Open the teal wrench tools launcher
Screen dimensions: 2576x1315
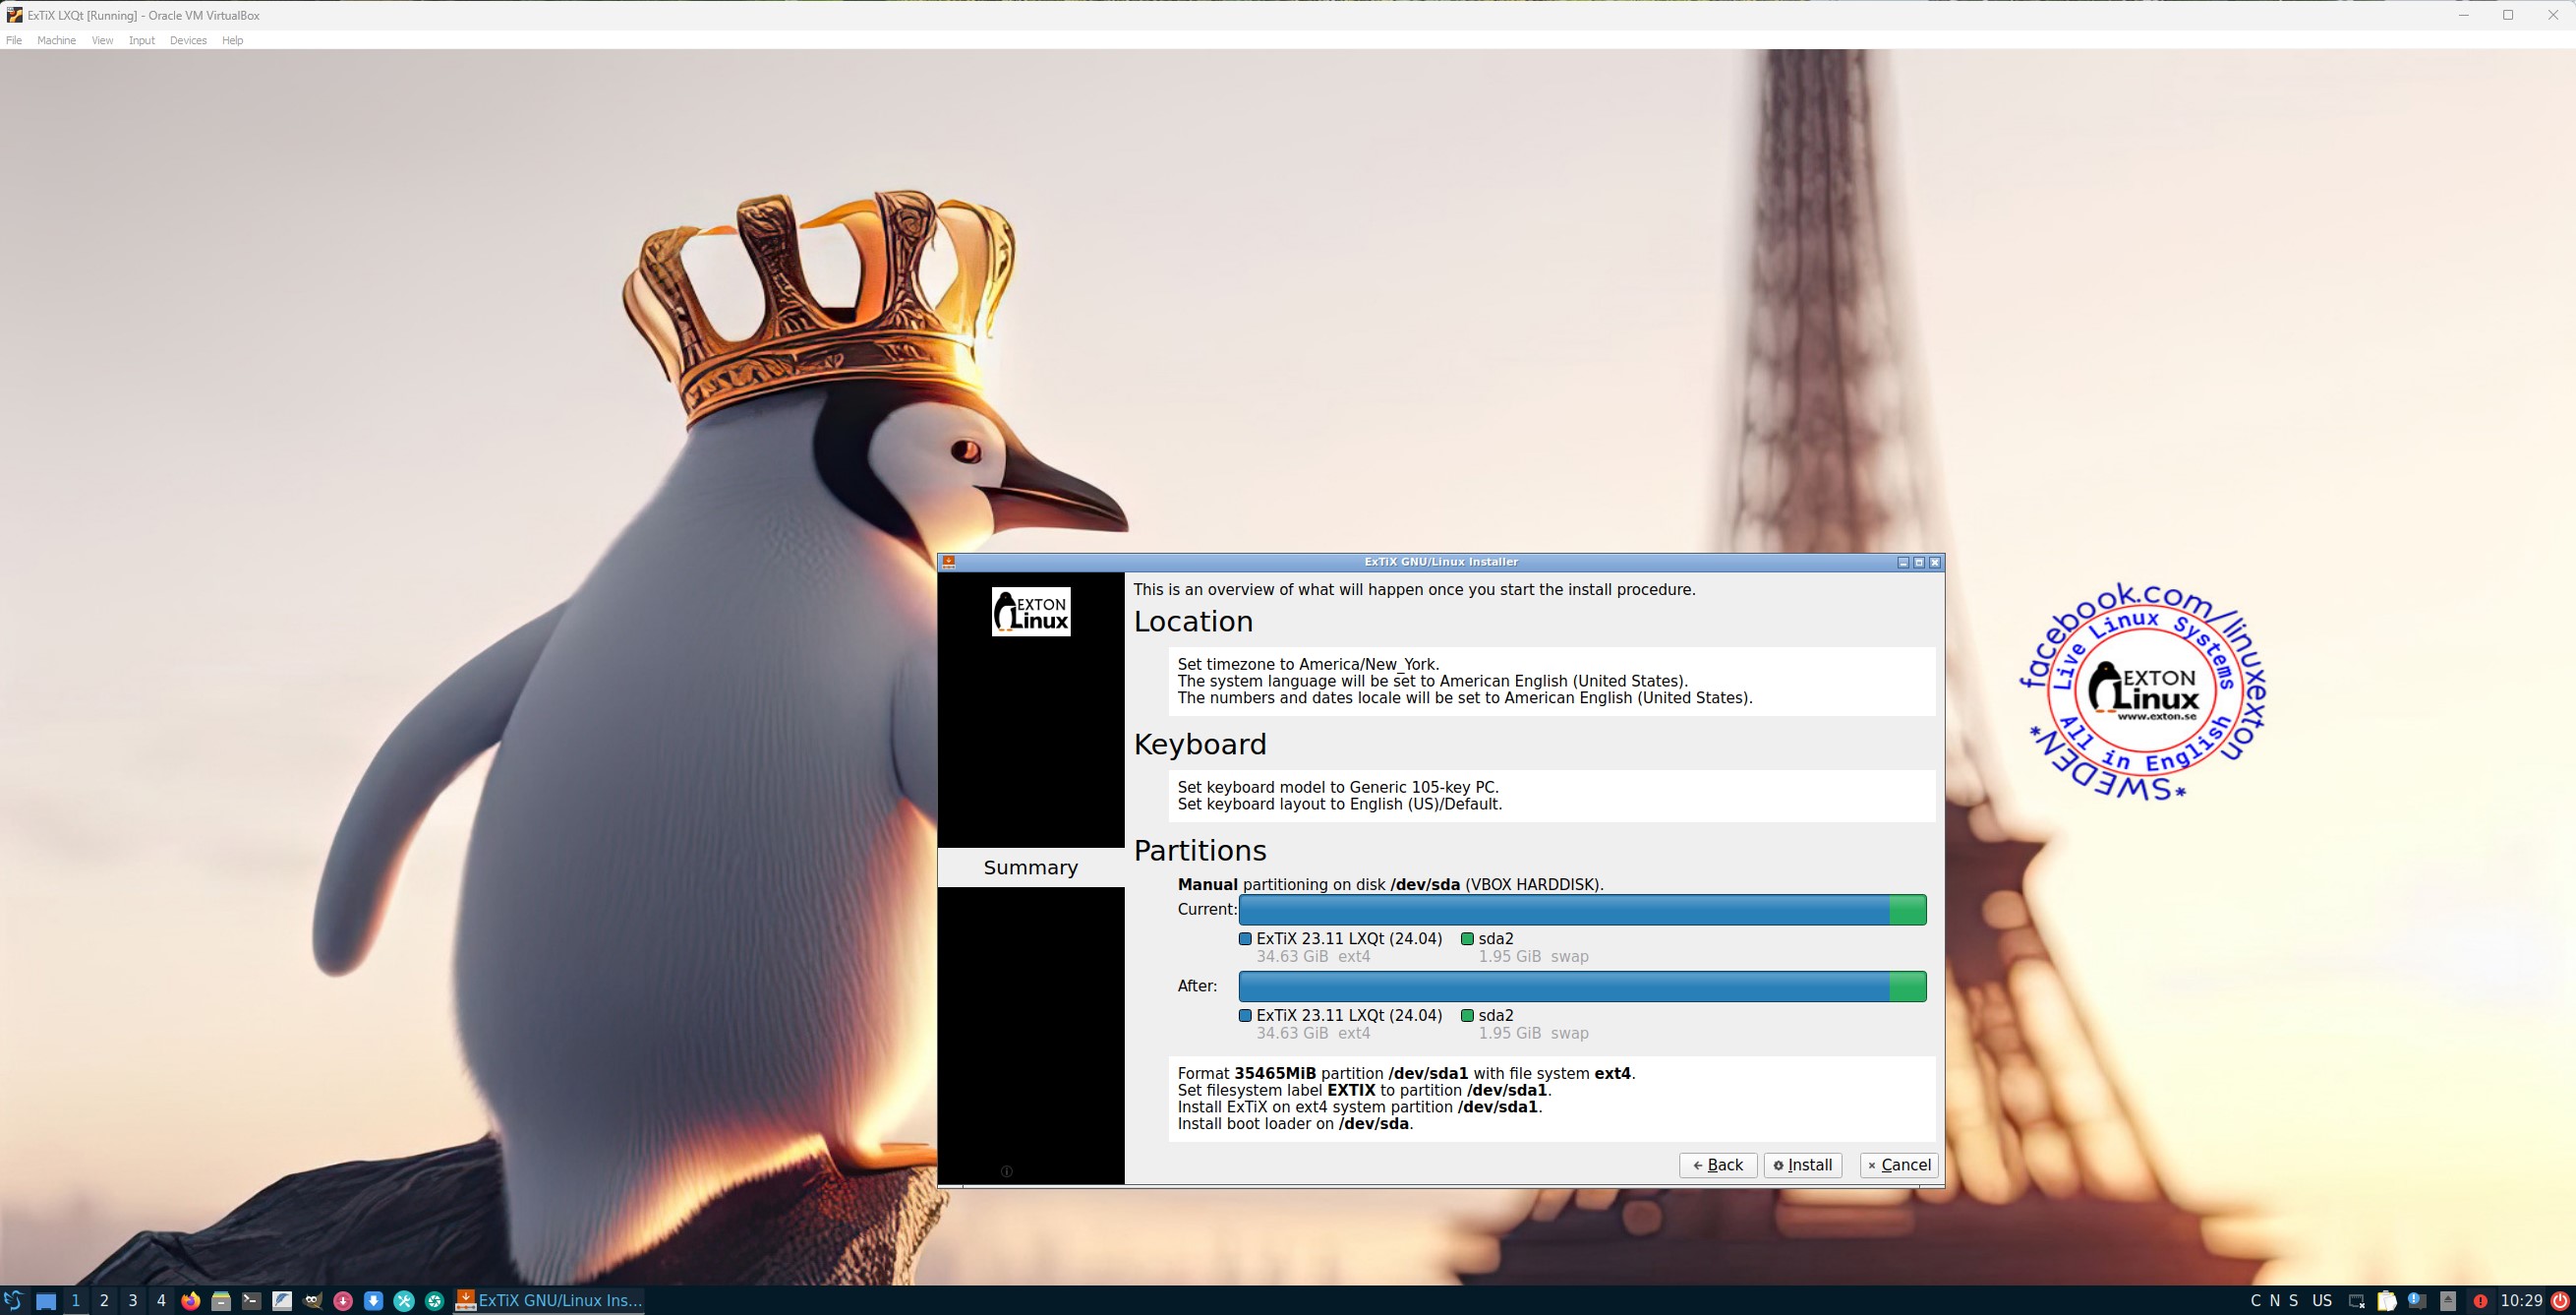pos(404,1301)
